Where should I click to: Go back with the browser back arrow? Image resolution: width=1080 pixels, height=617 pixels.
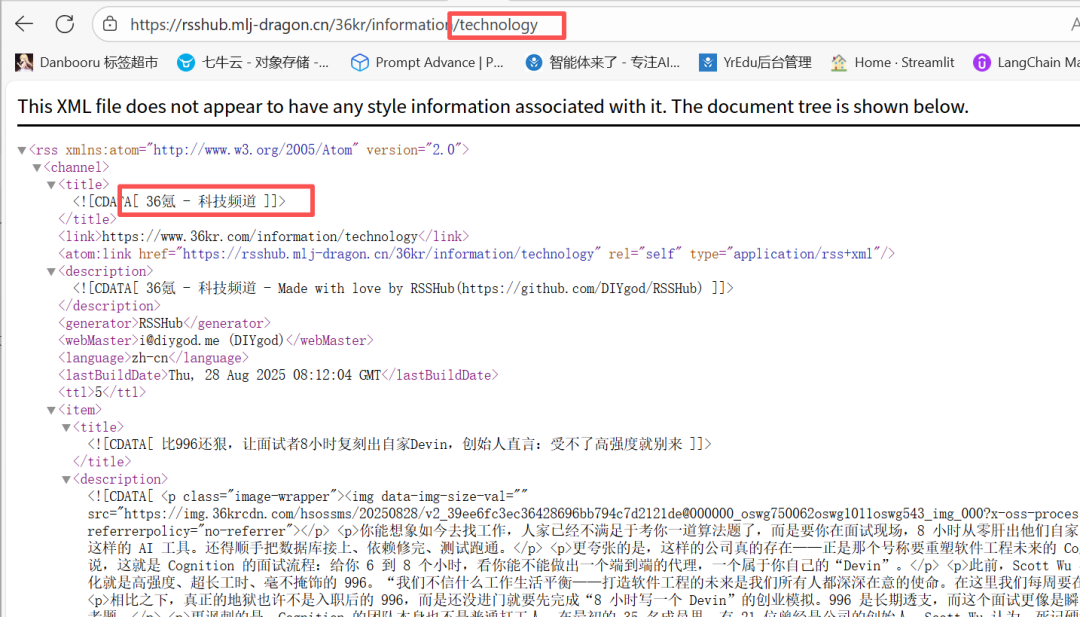click(24, 24)
